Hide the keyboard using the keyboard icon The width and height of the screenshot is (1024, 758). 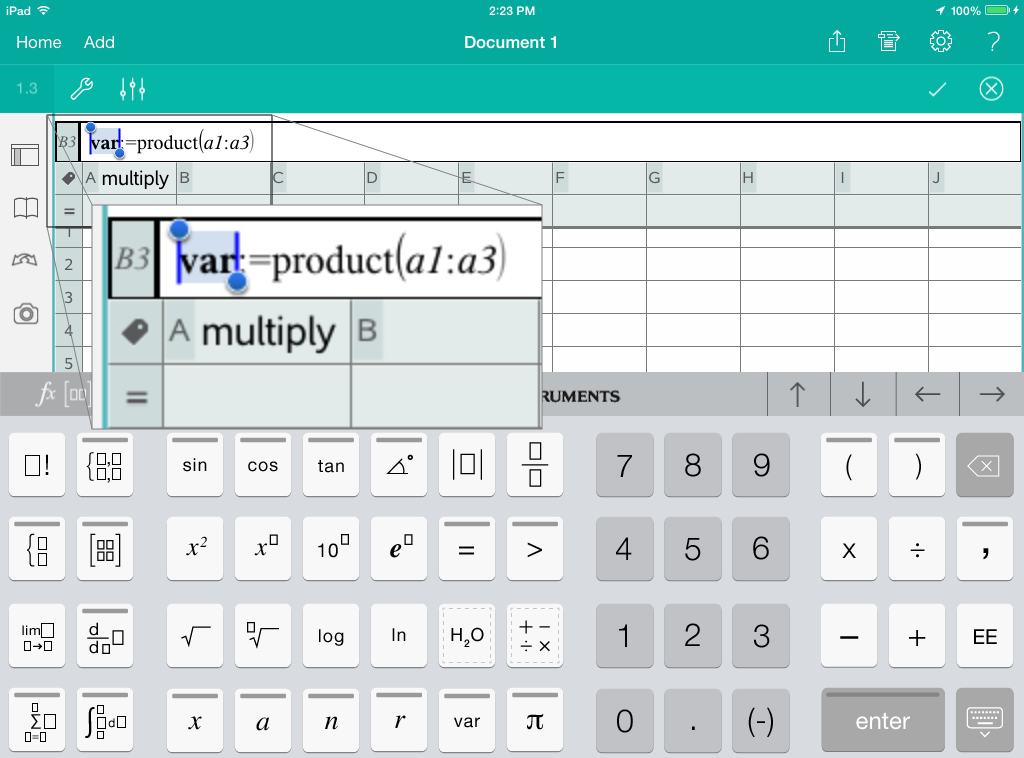click(984, 721)
